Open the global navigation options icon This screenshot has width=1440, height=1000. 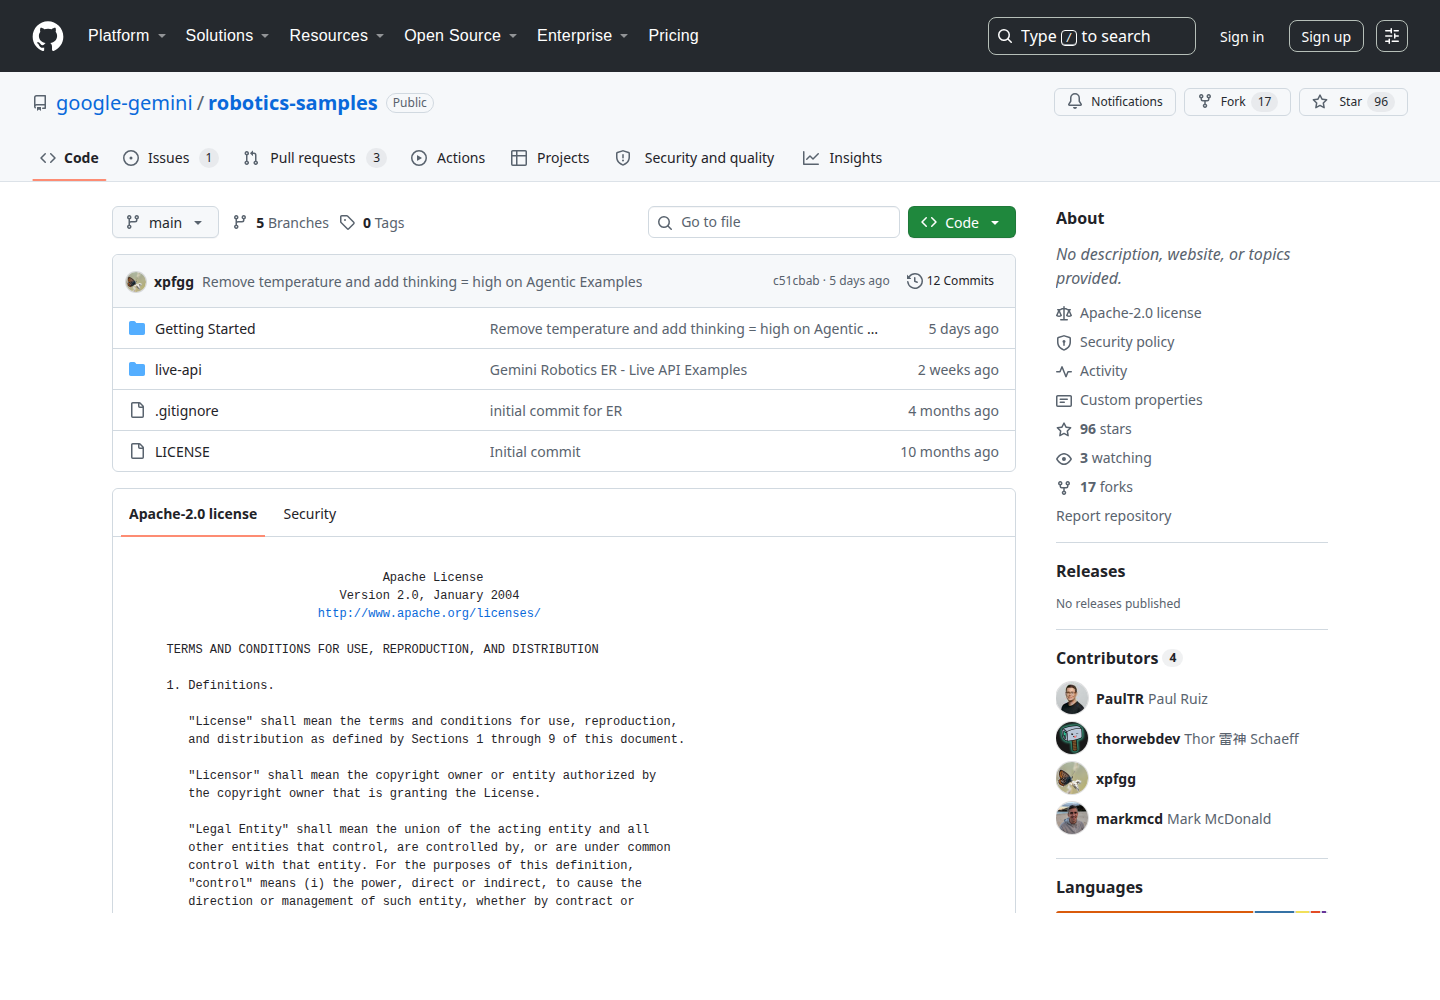pos(1392,36)
